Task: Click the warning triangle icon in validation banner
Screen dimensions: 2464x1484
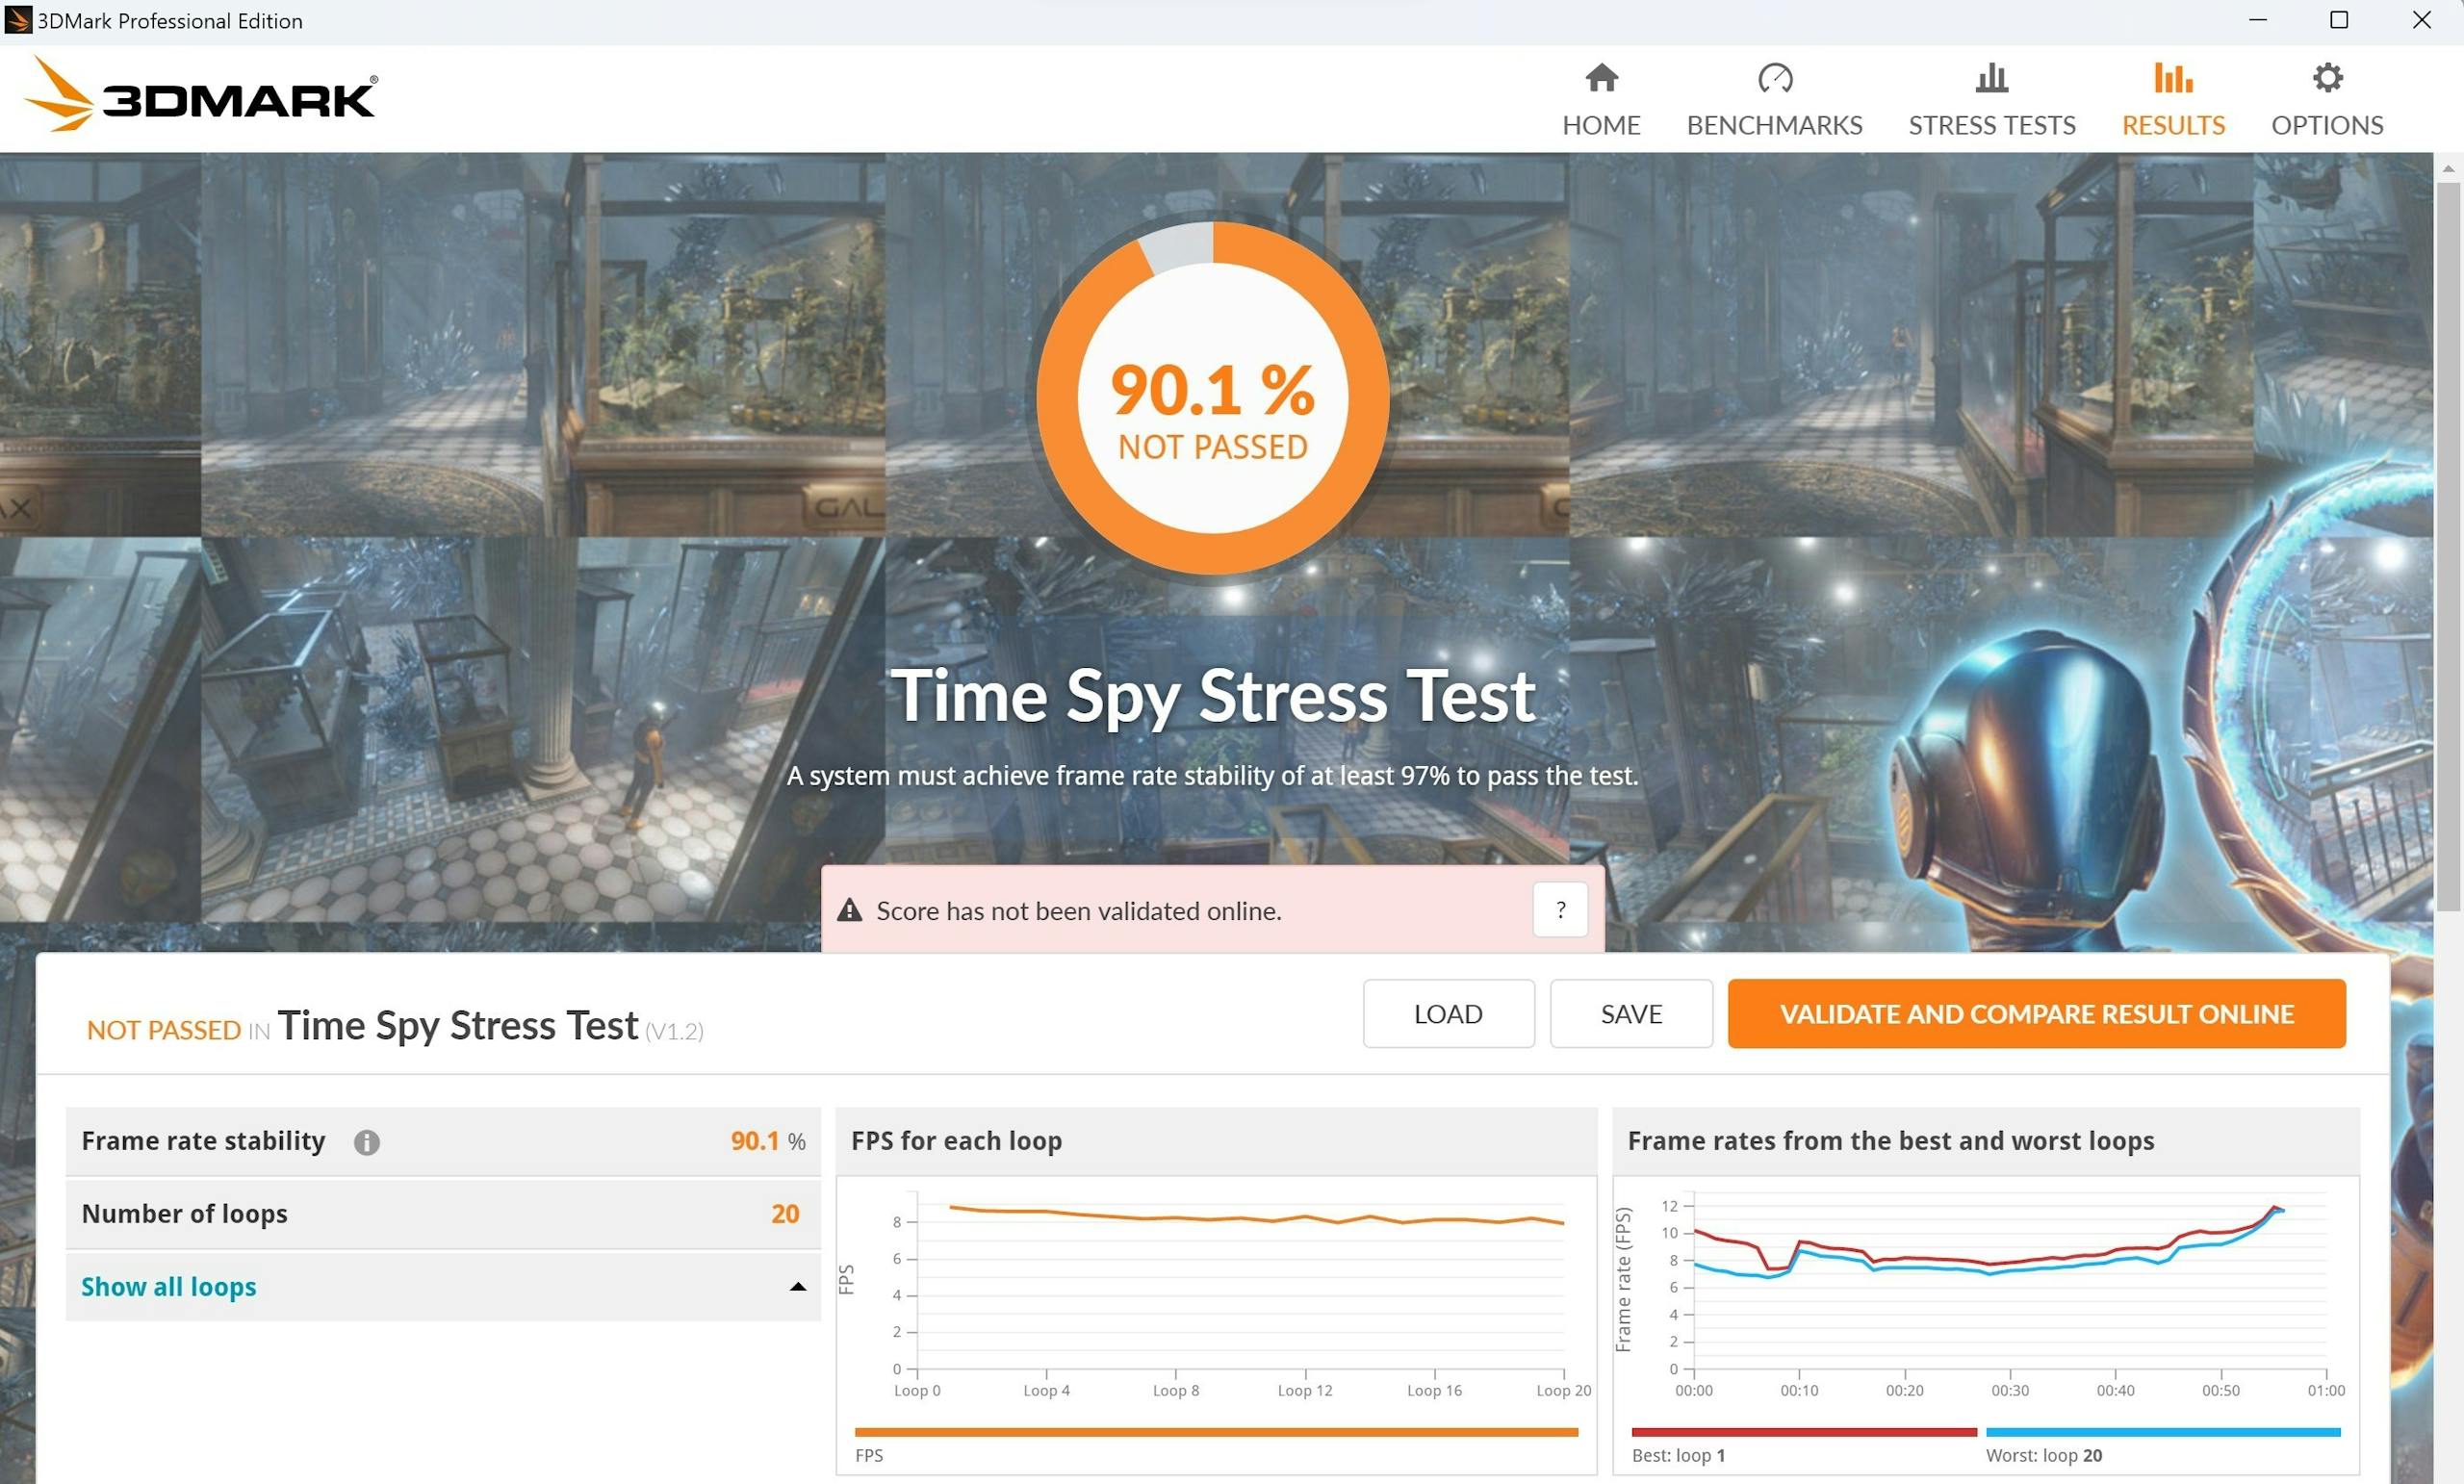Action: [849, 910]
